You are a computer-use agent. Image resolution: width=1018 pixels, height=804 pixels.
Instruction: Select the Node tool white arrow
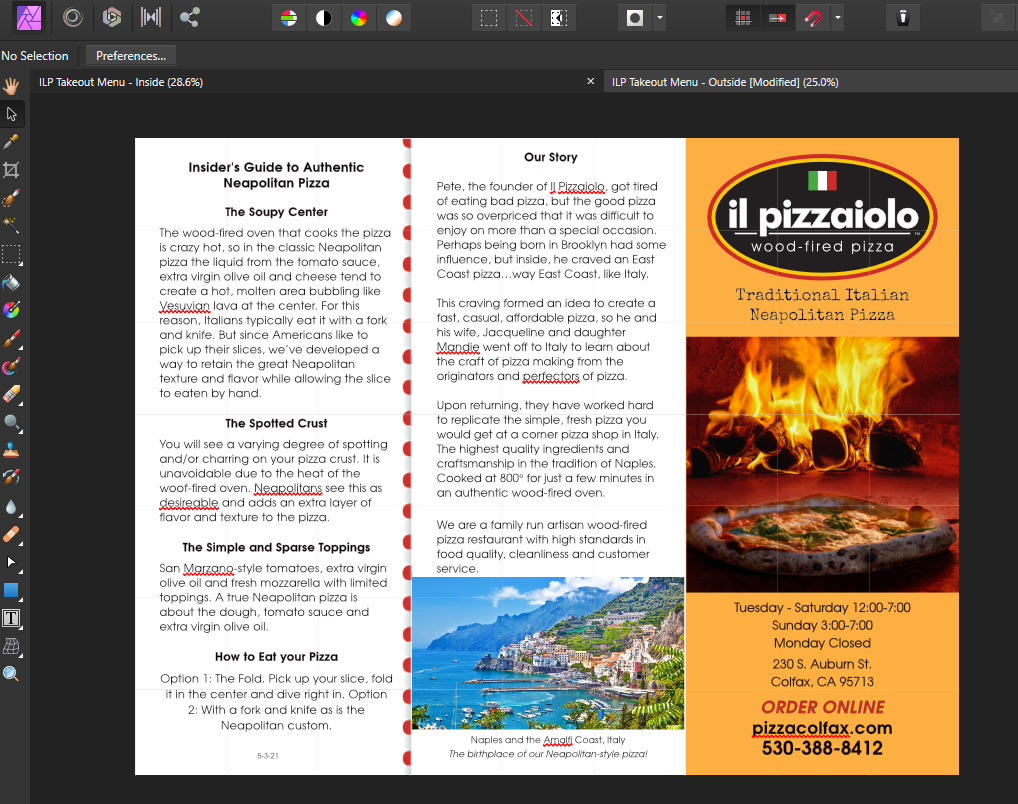(11, 562)
